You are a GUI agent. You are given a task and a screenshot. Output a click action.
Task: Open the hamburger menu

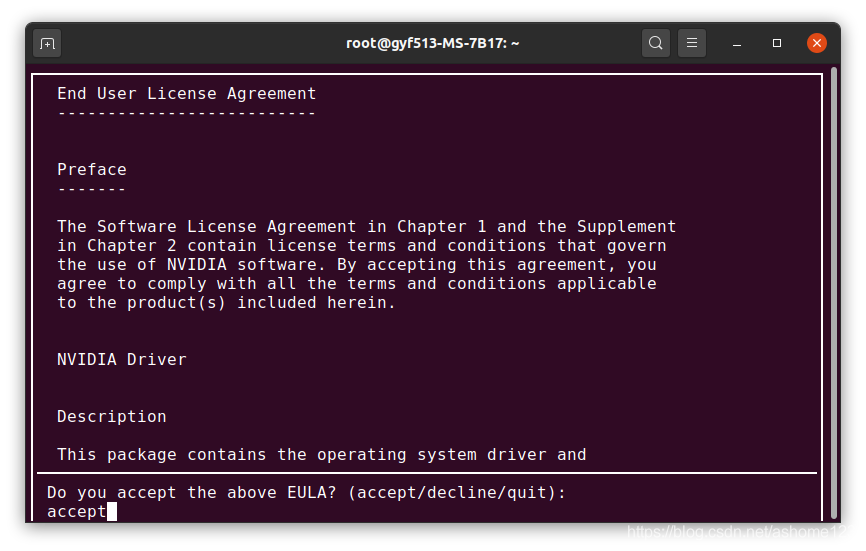pyautogui.click(x=691, y=43)
